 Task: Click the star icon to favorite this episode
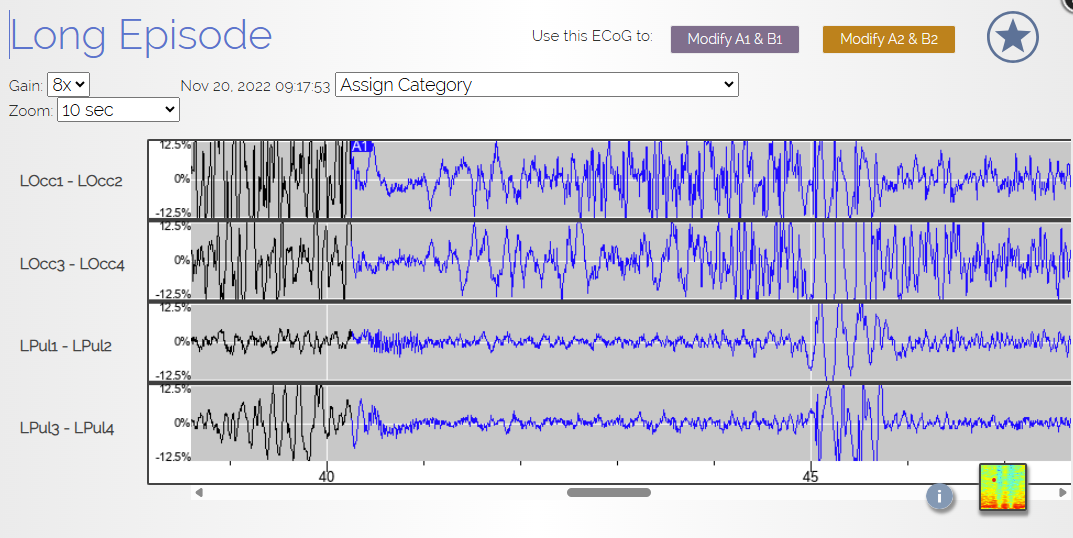click(x=1012, y=37)
